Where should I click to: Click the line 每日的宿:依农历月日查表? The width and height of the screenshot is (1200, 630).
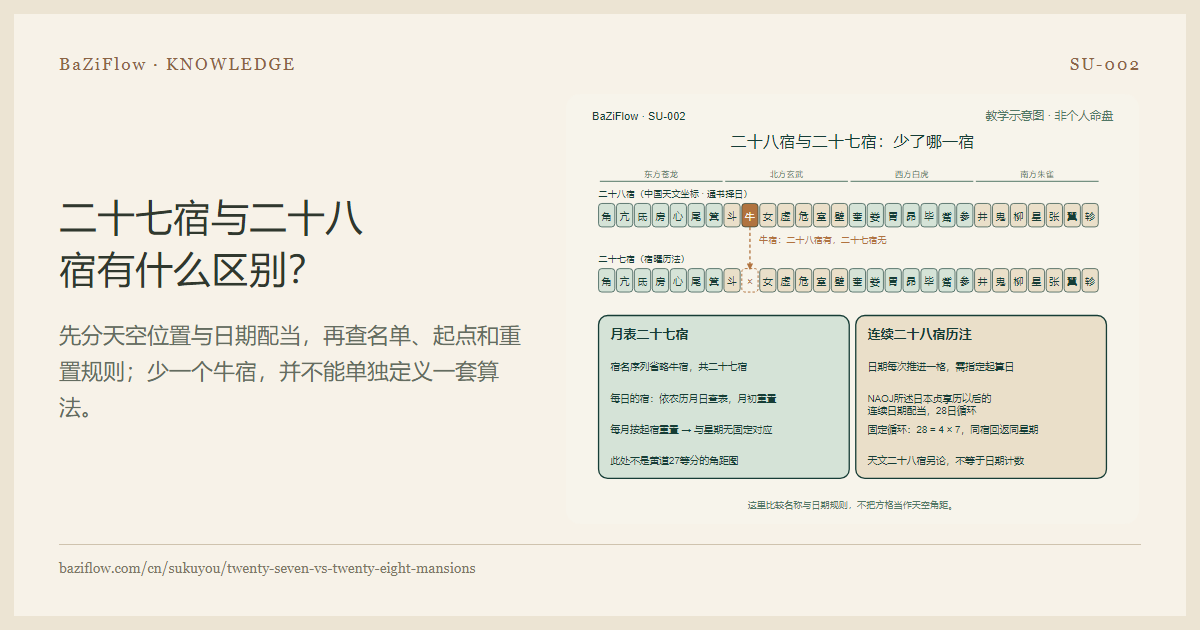tap(693, 398)
